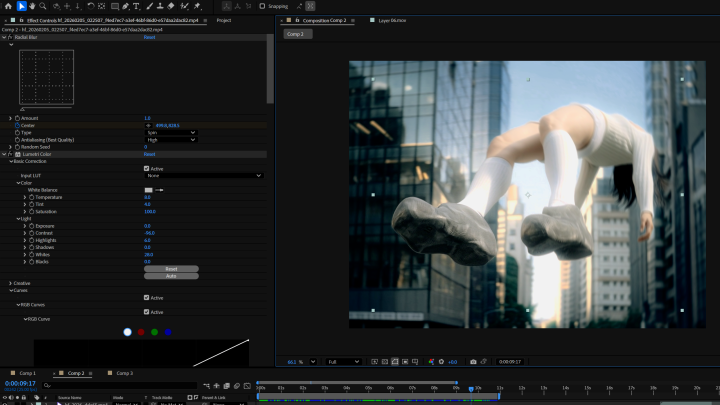Click the snapshot camera icon in viewer

pyautogui.click(x=473, y=361)
